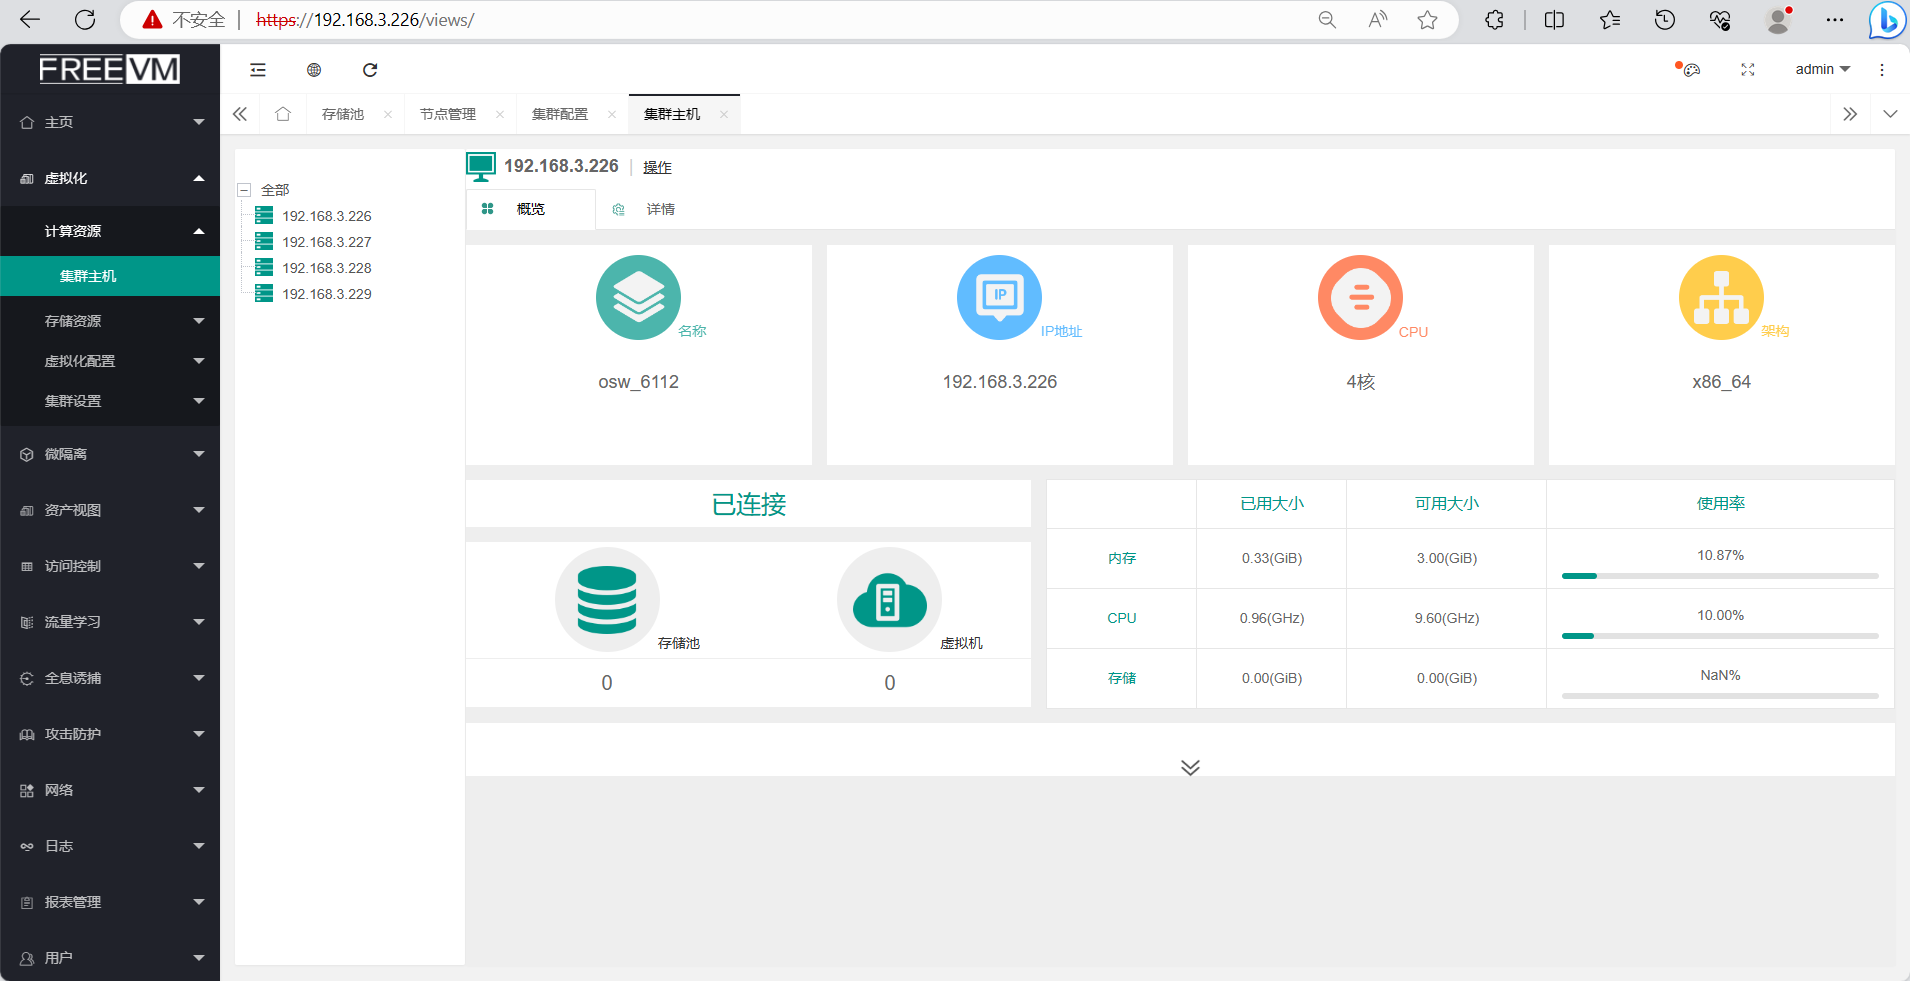Click the refresh icon in the app toolbar
The image size is (1910, 981).
click(370, 70)
